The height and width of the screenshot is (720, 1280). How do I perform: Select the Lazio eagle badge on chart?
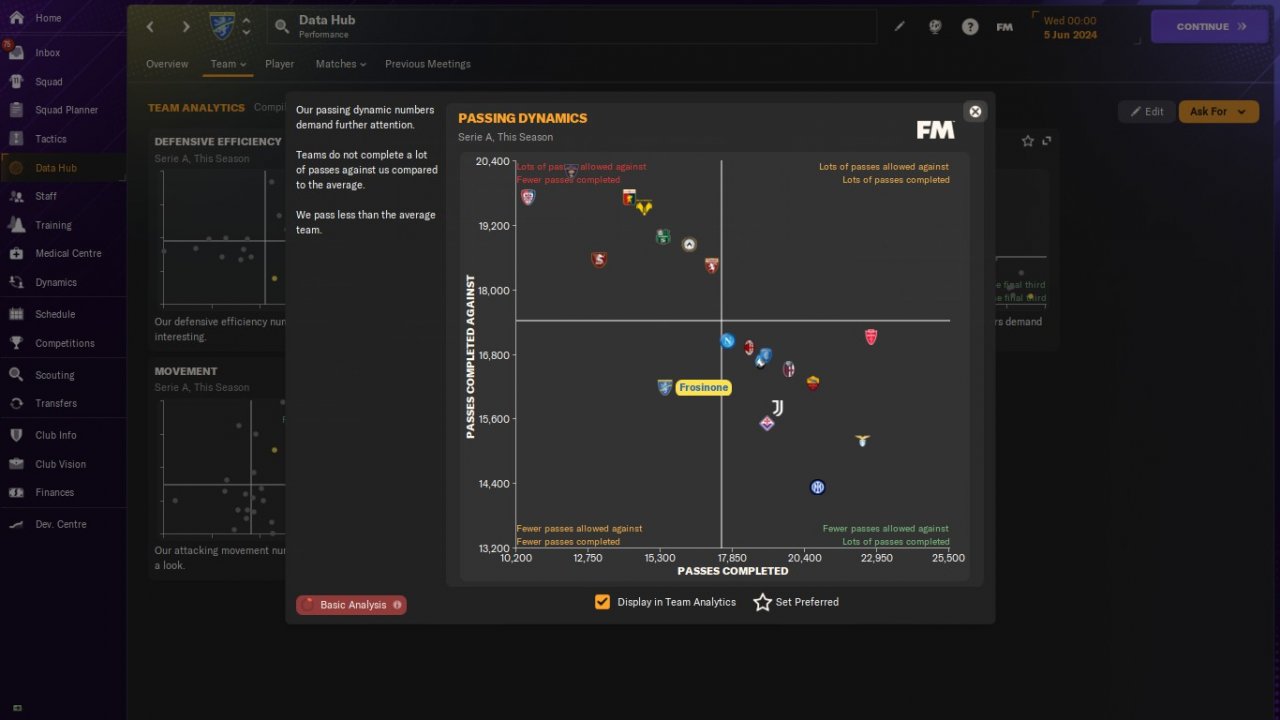pos(862,441)
